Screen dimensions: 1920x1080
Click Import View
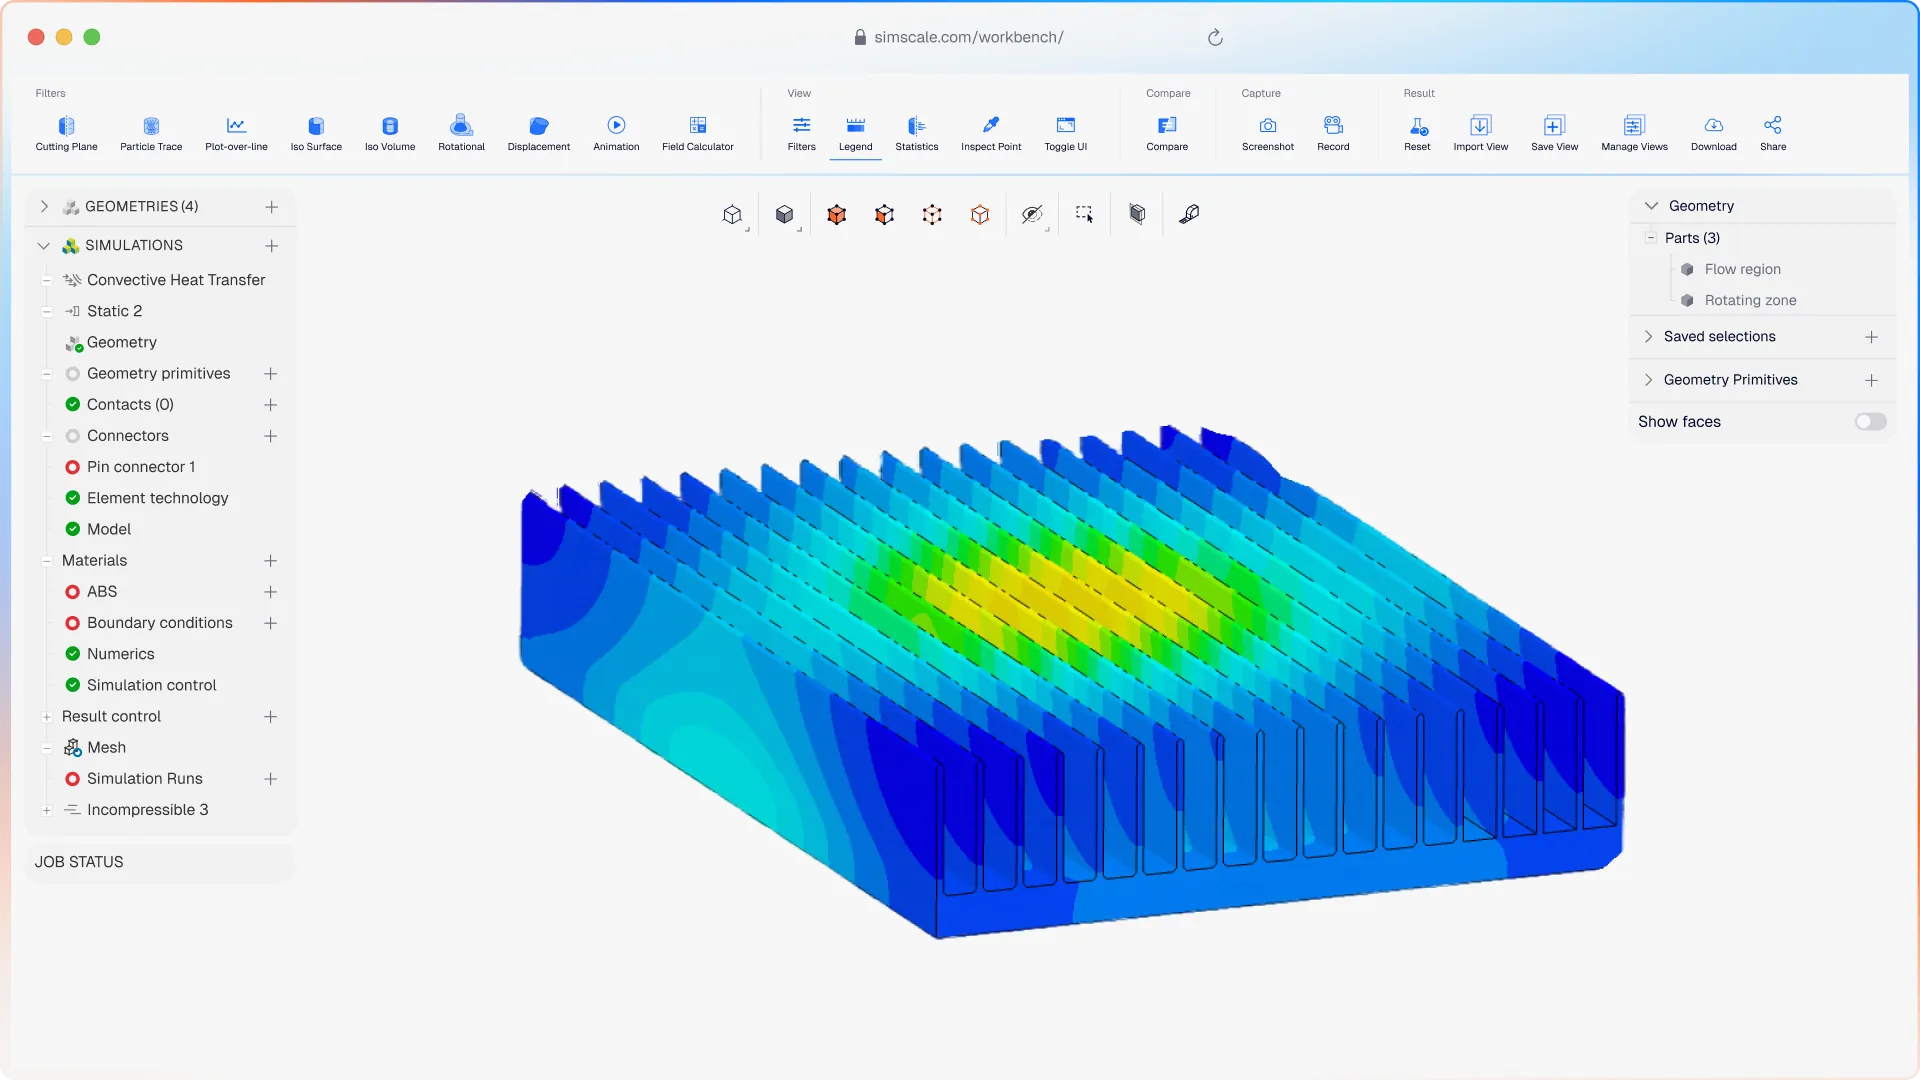(1481, 133)
